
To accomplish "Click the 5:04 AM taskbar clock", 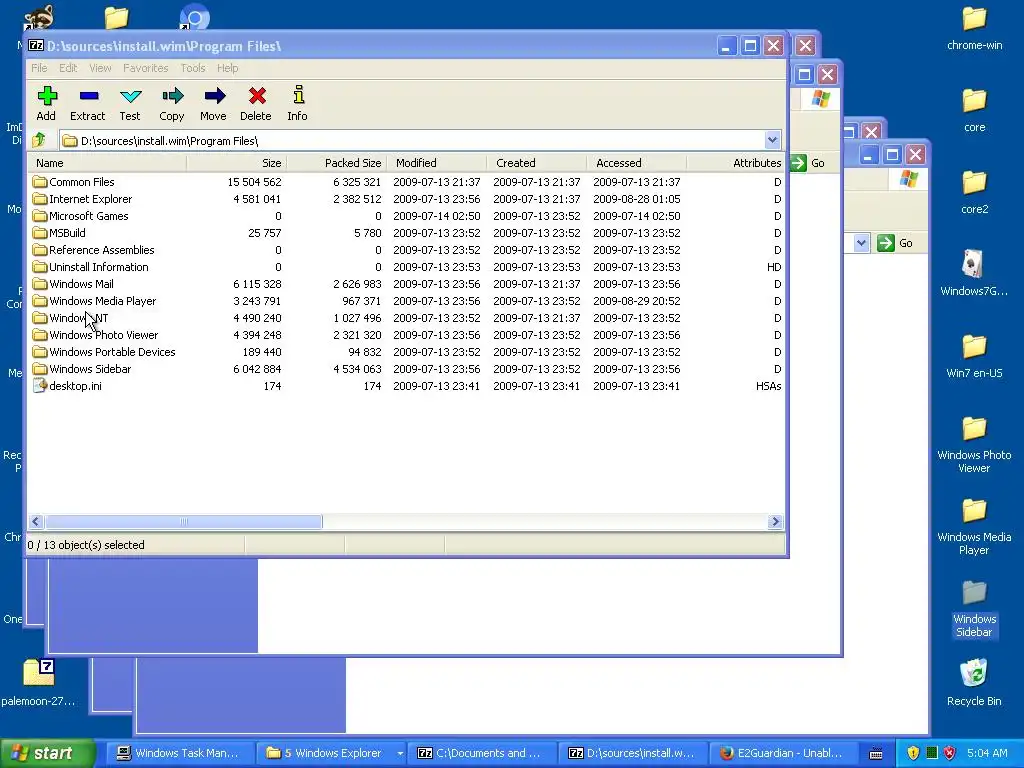I will coord(987,753).
